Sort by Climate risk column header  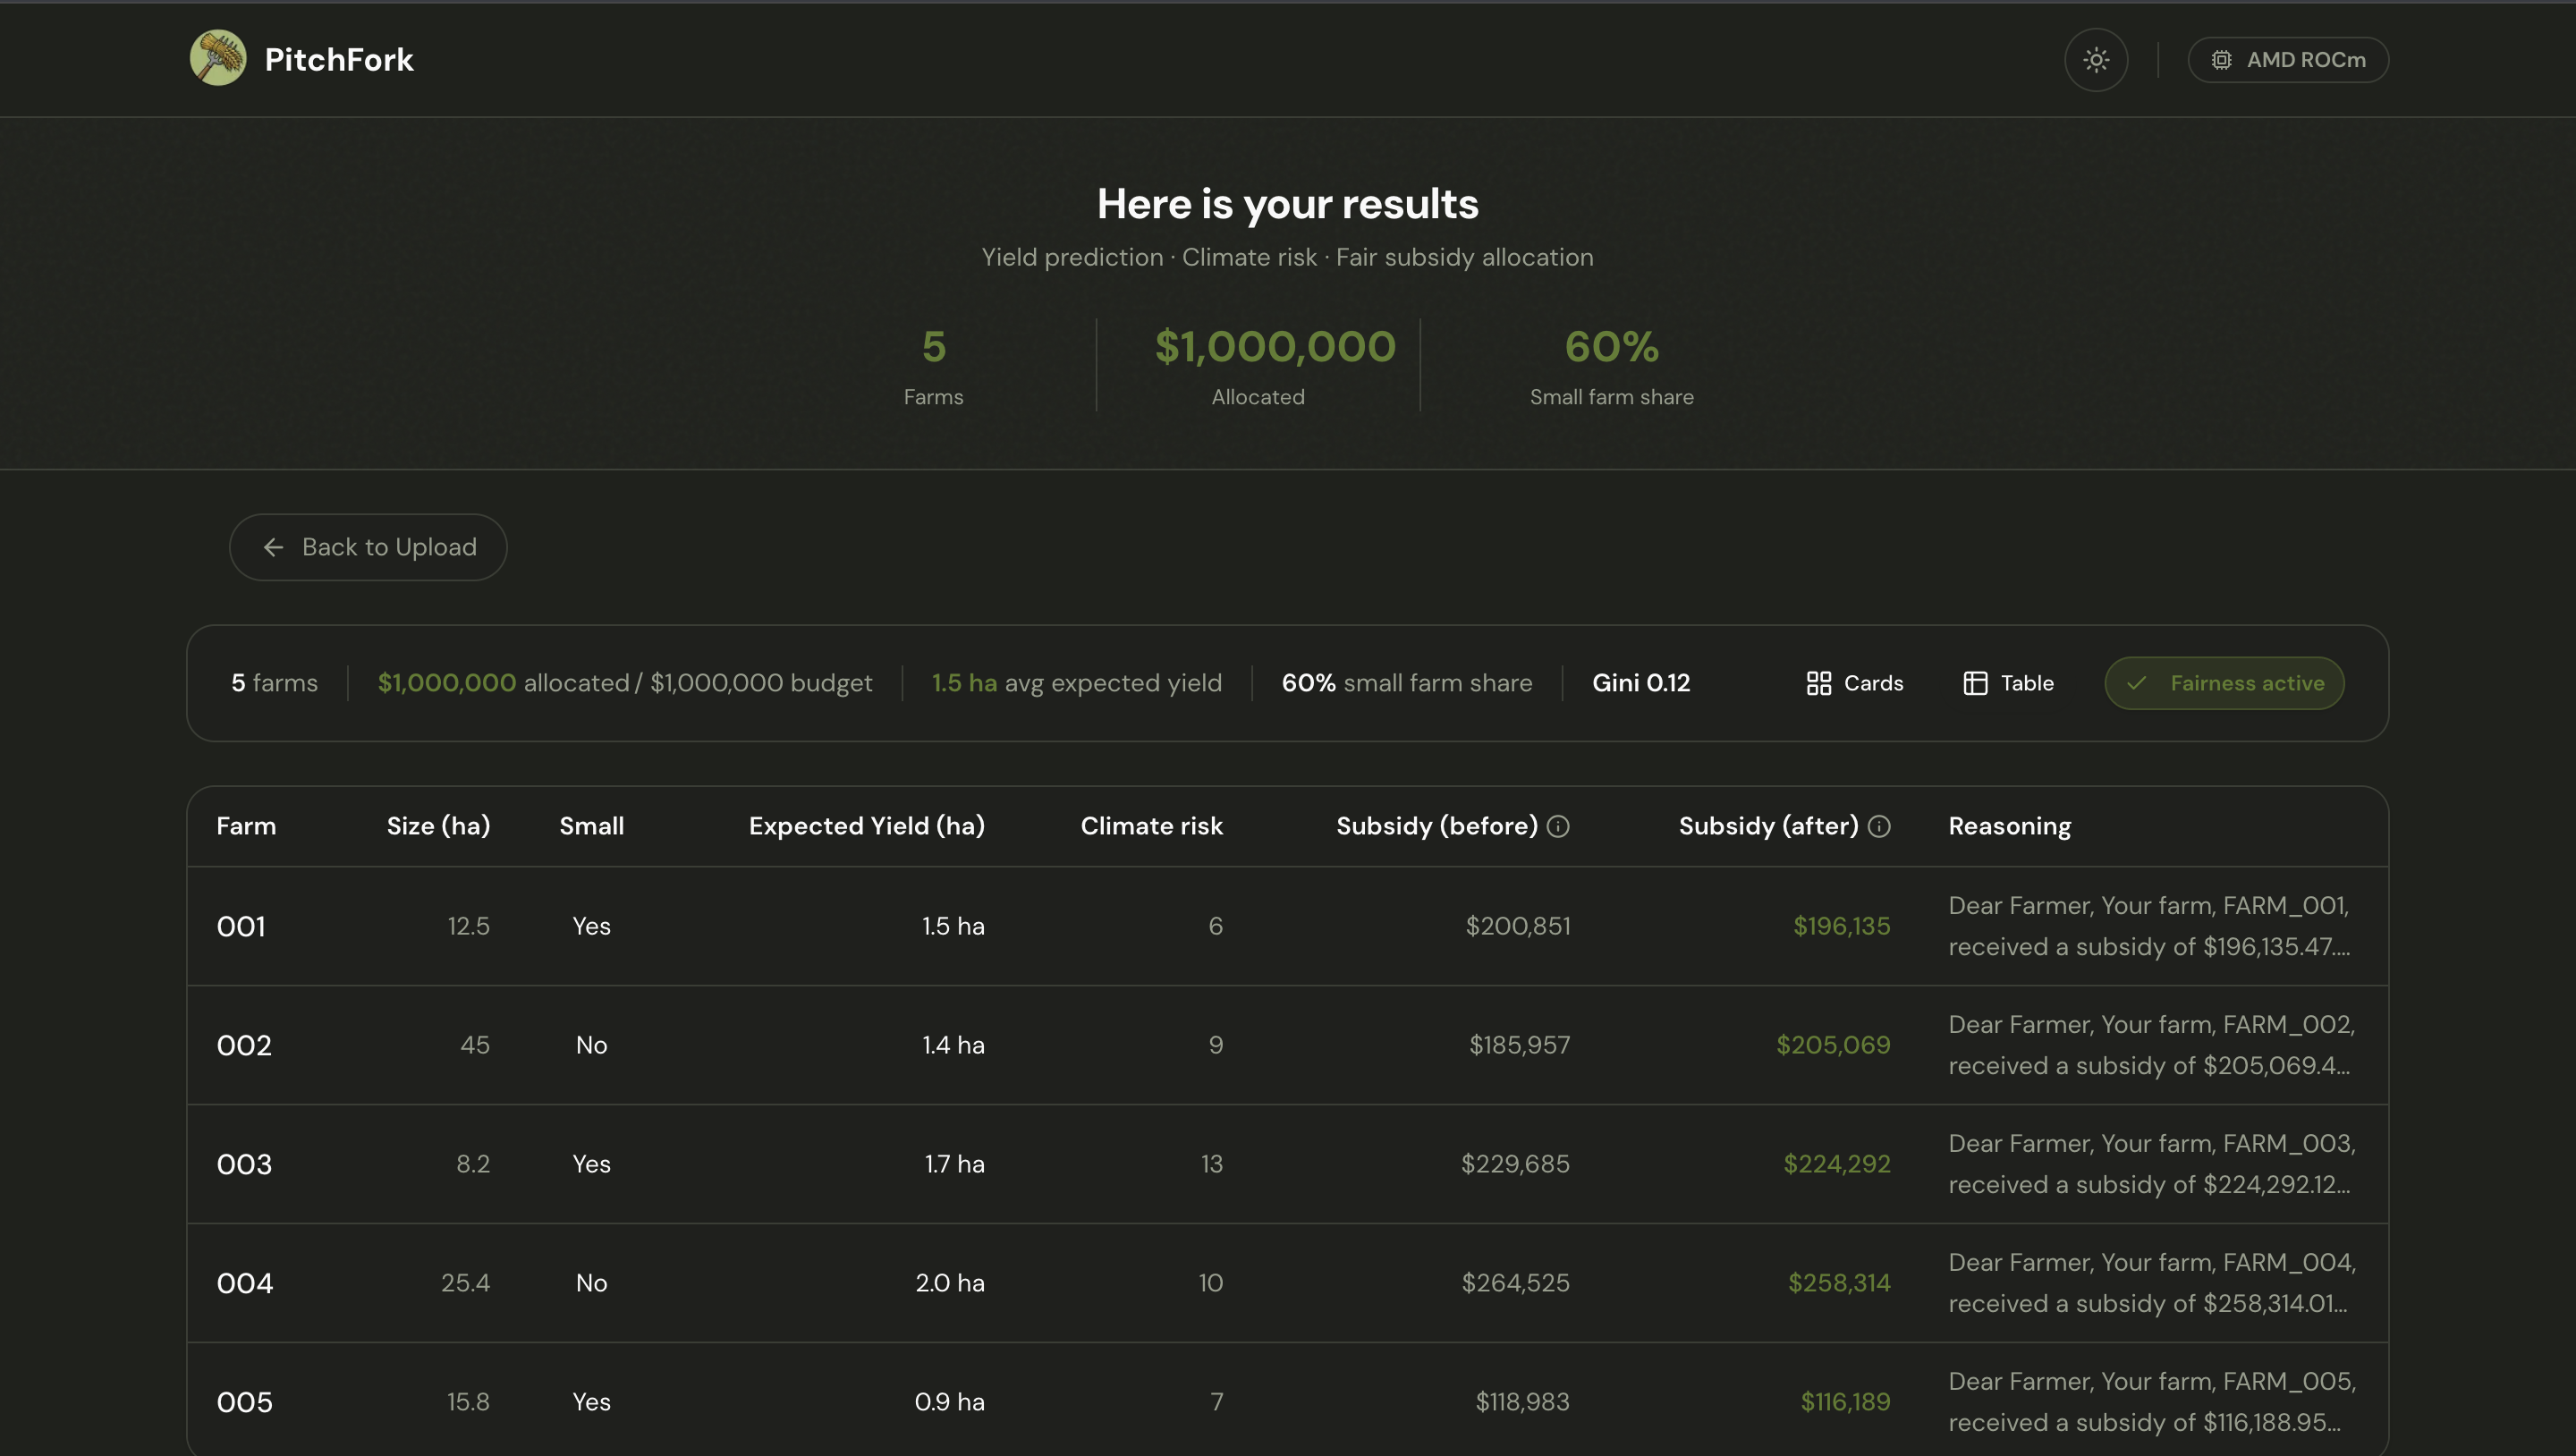pyautogui.click(x=1151, y=826)
